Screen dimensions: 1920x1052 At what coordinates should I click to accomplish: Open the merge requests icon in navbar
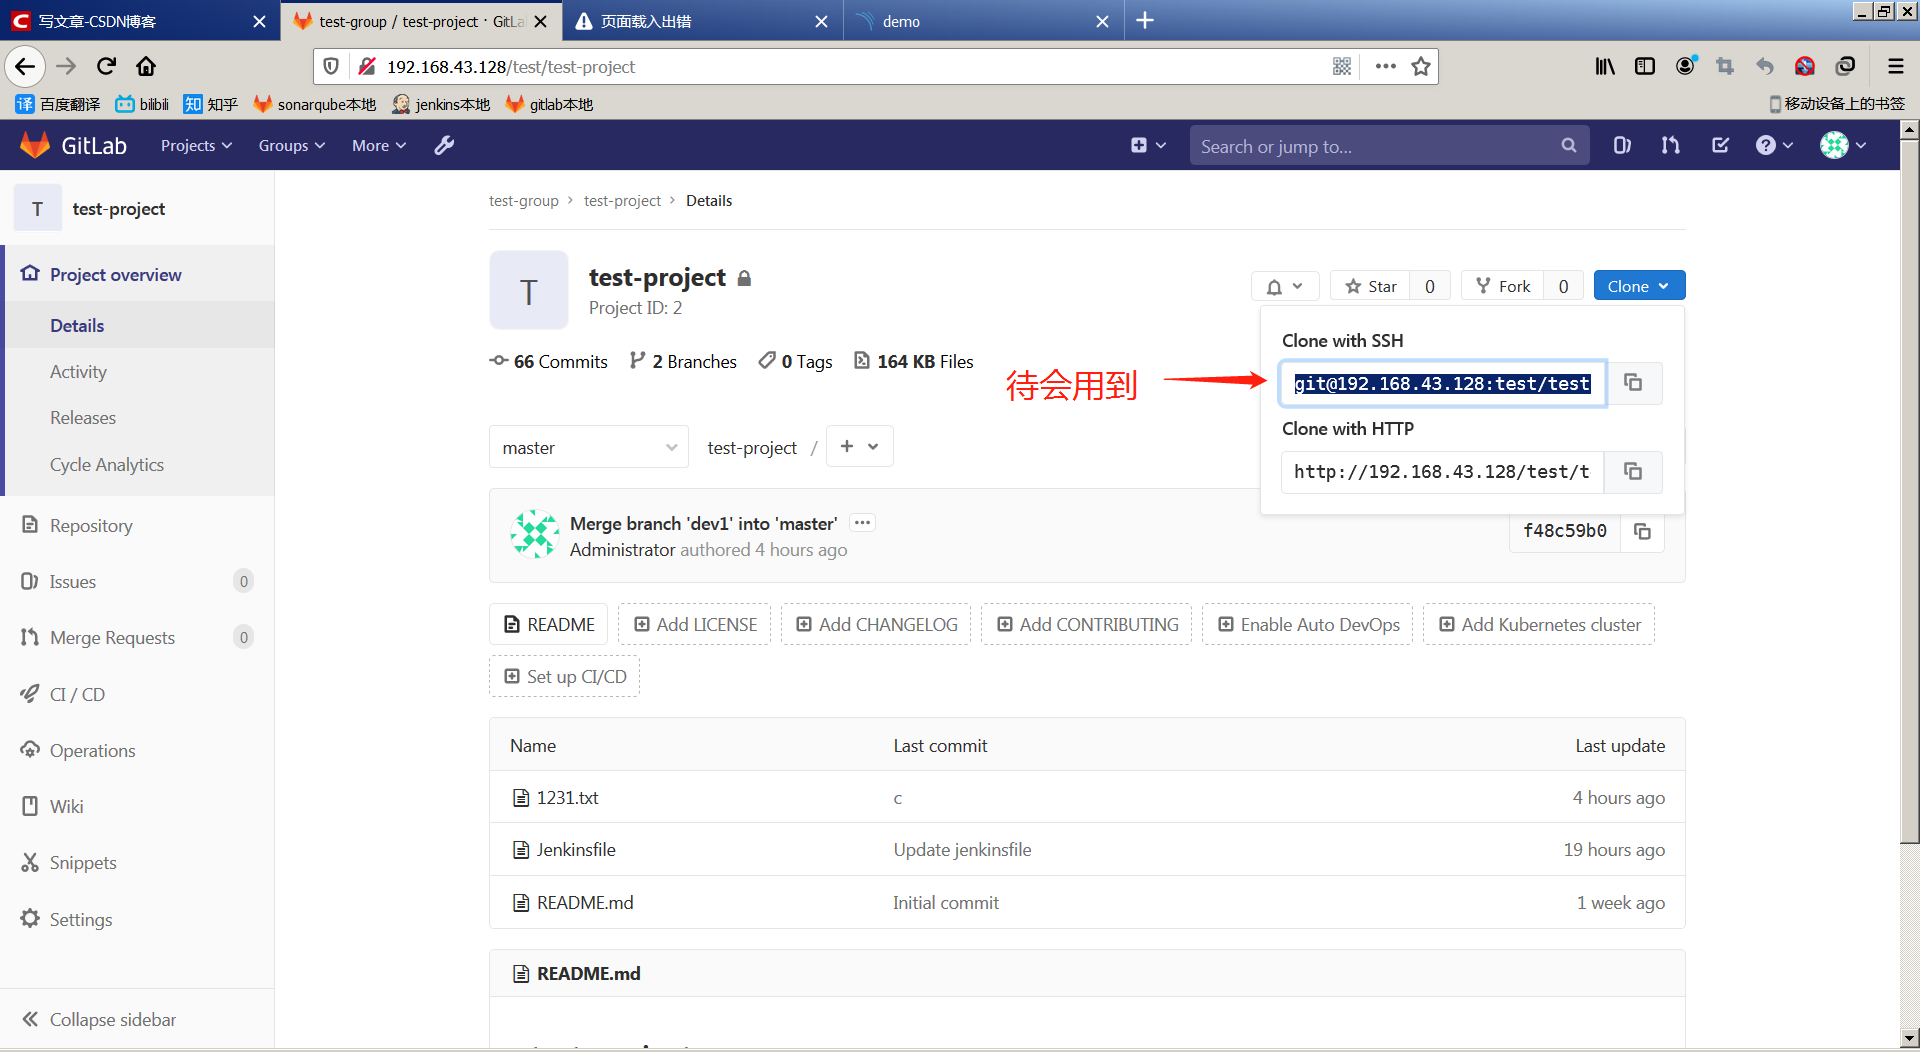click(1670, 145)
